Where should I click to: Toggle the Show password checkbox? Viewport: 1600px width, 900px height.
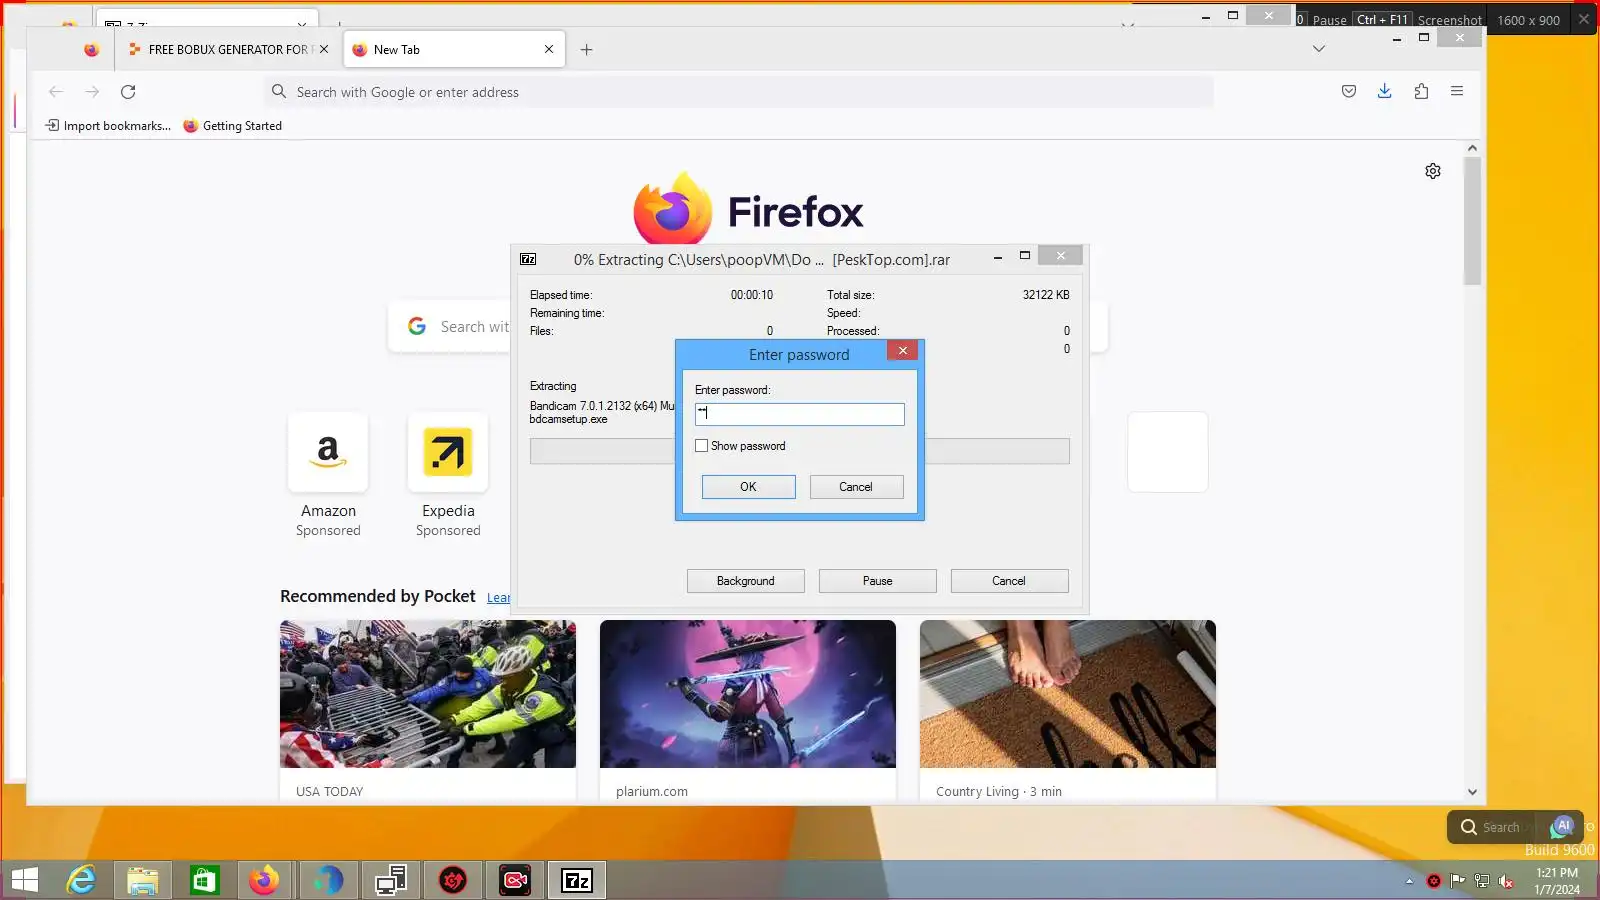702,446
